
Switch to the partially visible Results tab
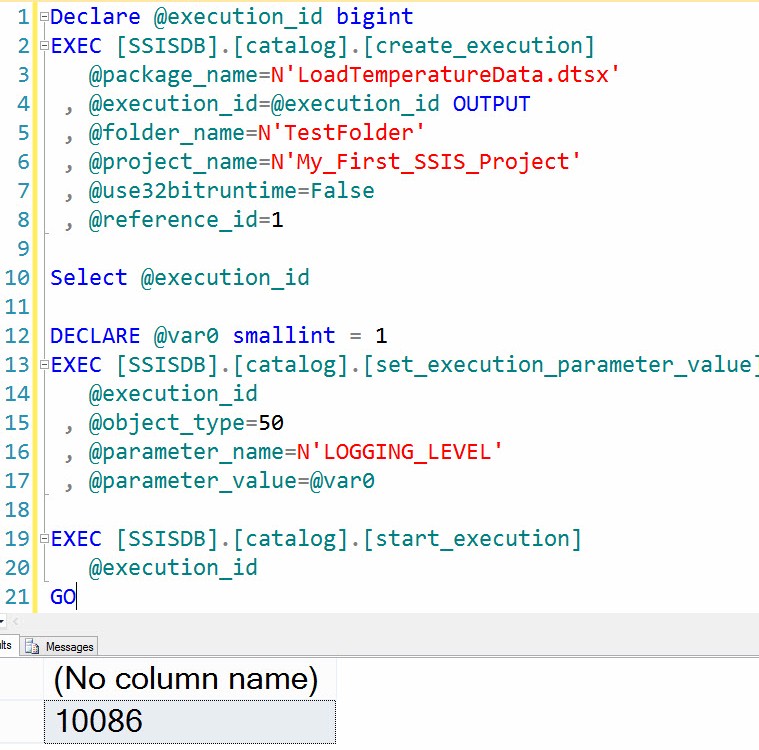(x=5, y=646)
